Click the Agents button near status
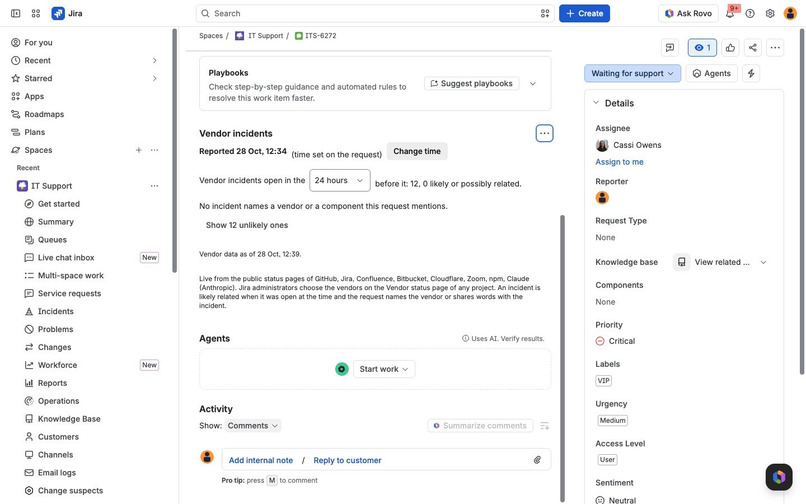Screen dimensions: 806x504 click(711, 74)
